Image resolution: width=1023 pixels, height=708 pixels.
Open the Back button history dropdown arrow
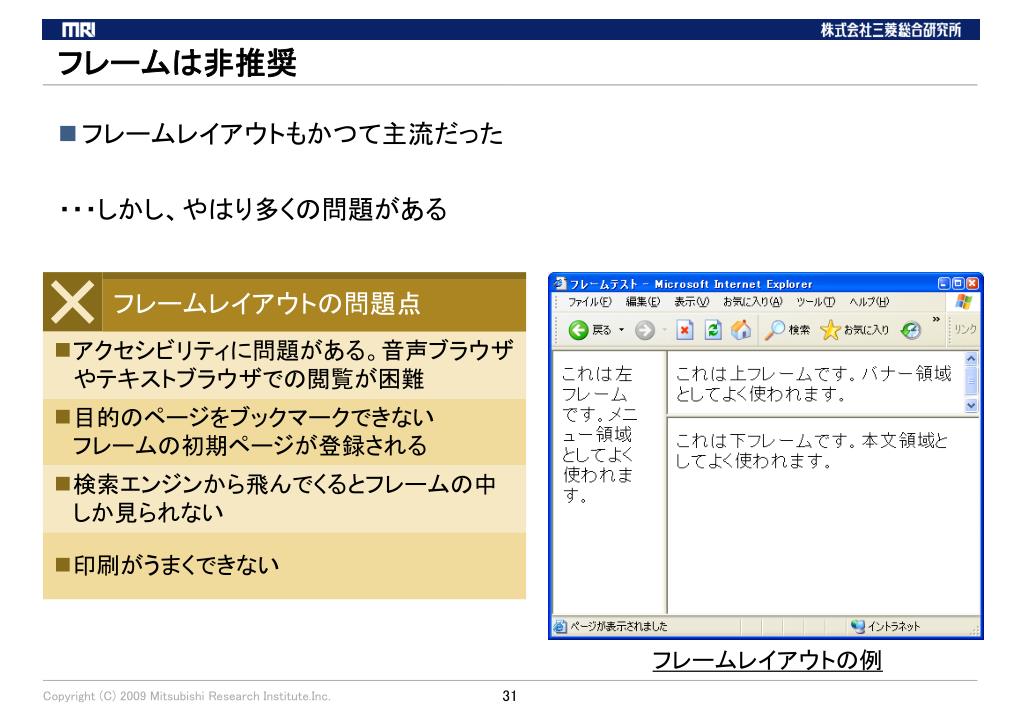click(621, 330)
